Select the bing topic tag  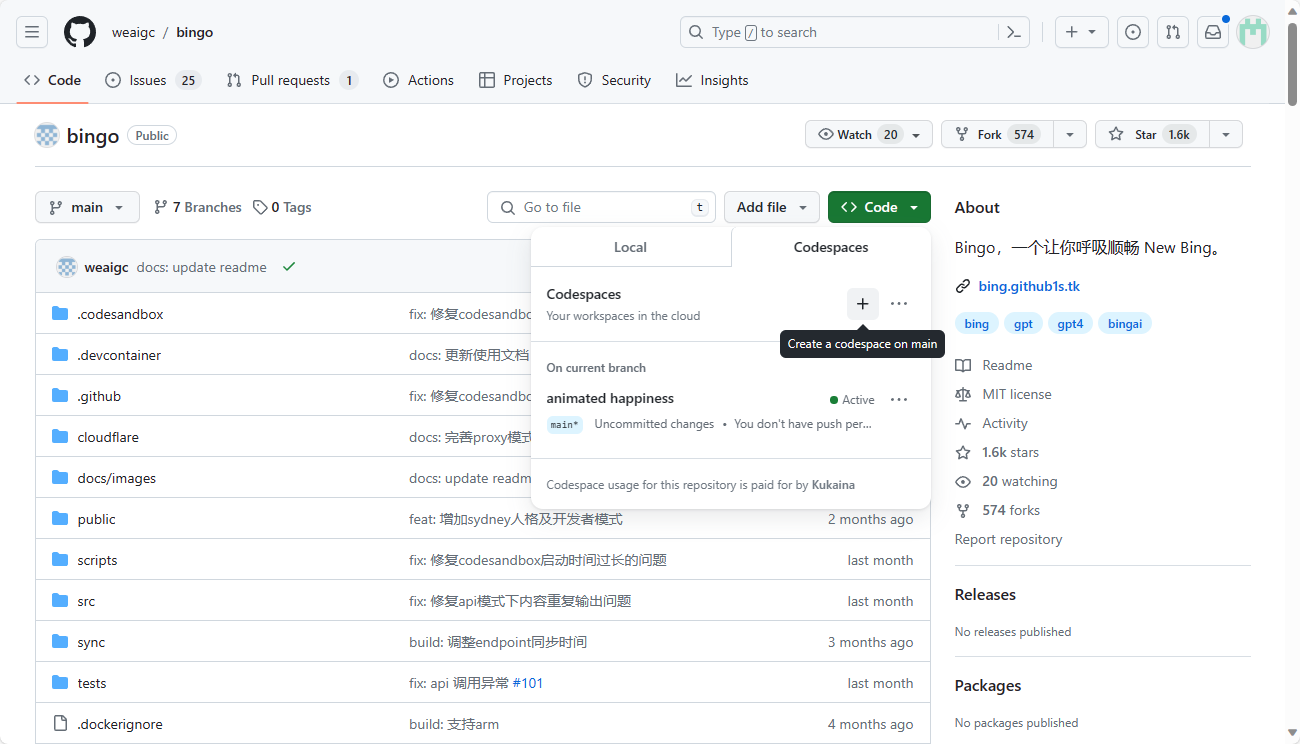[977, 323]
